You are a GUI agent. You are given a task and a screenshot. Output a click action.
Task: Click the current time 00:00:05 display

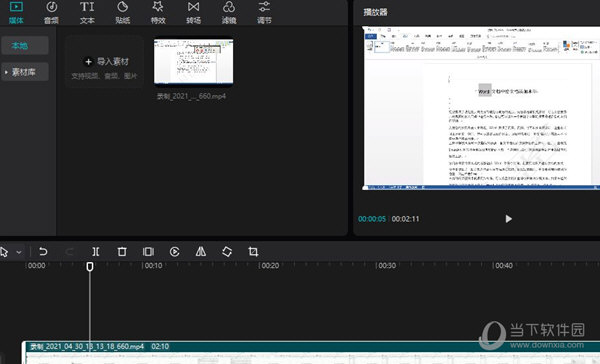coord(372,219)
